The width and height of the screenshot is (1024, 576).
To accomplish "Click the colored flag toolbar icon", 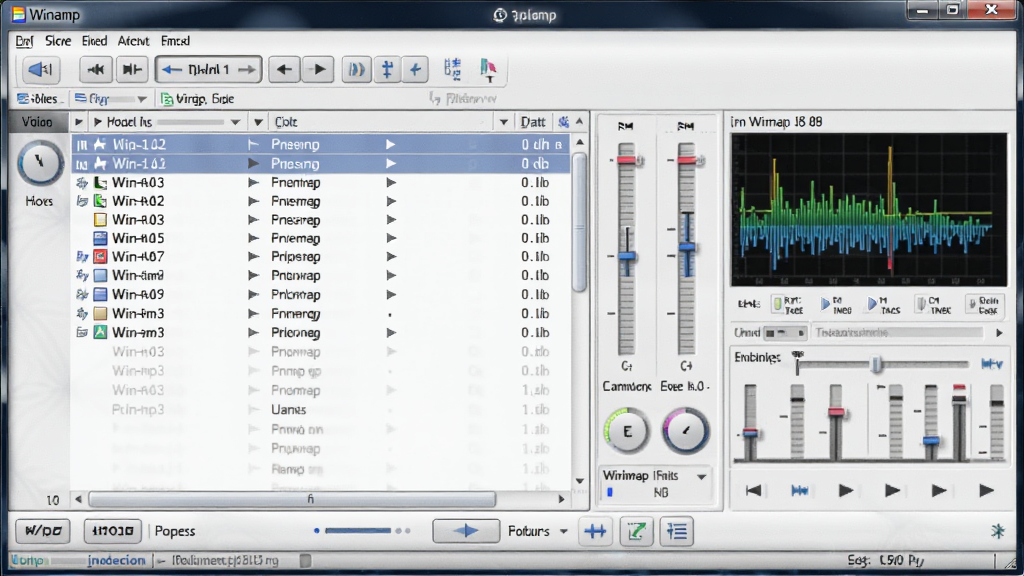I will pyautogui.click(x=488, y=70).
